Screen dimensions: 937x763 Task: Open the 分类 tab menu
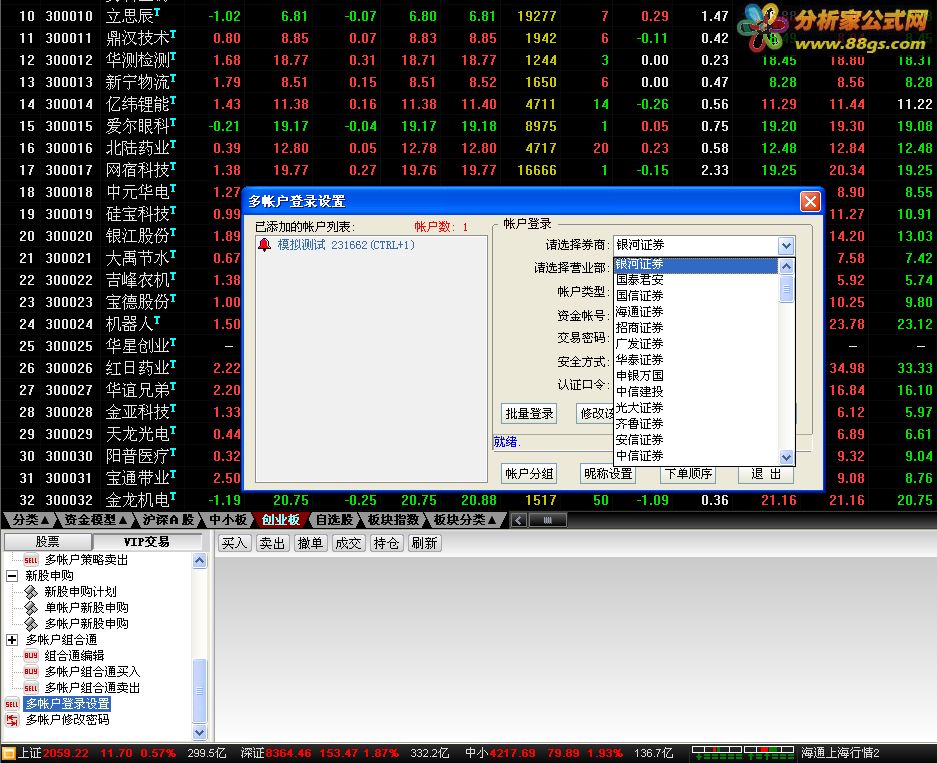click(x=30, y=520)
